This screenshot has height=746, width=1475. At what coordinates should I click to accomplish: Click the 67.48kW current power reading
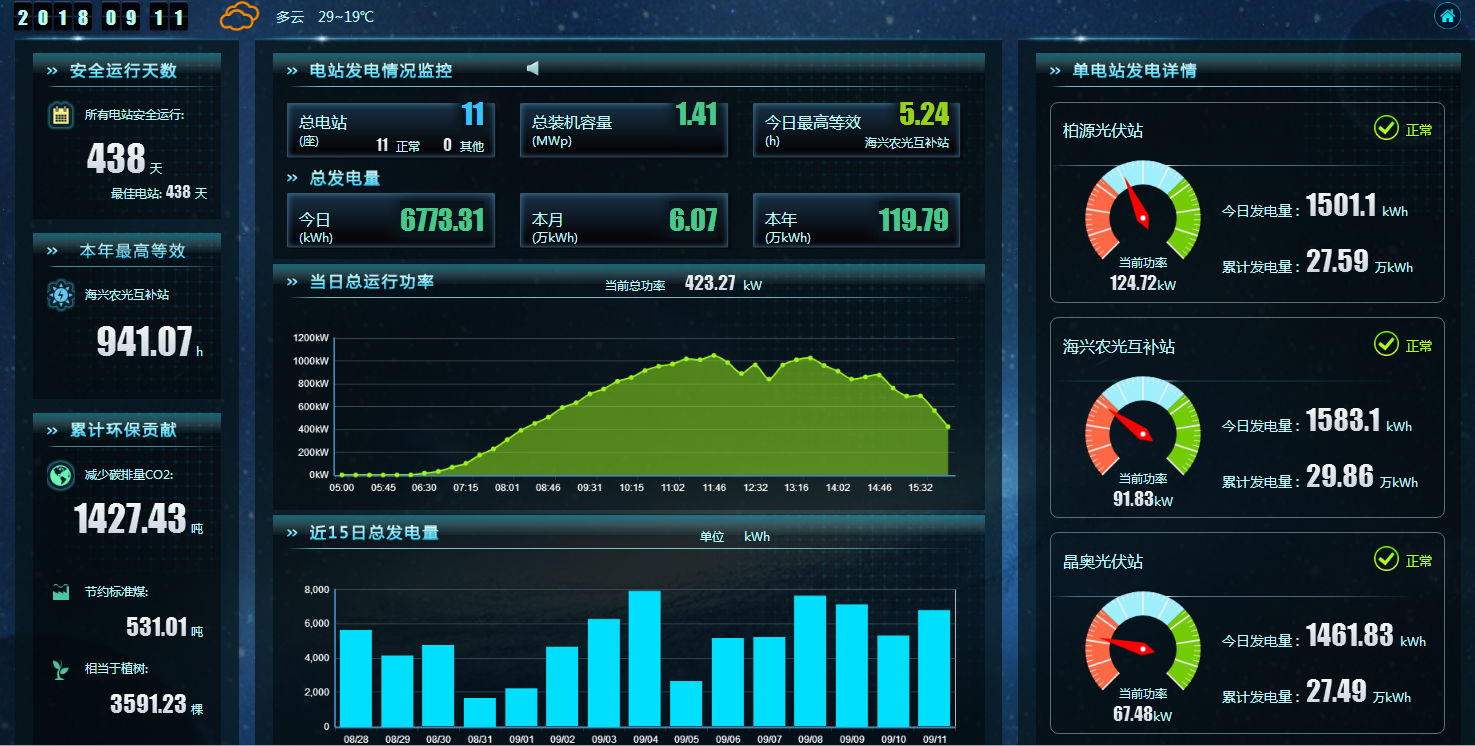pyautogui.click(x=1143, y=715)
